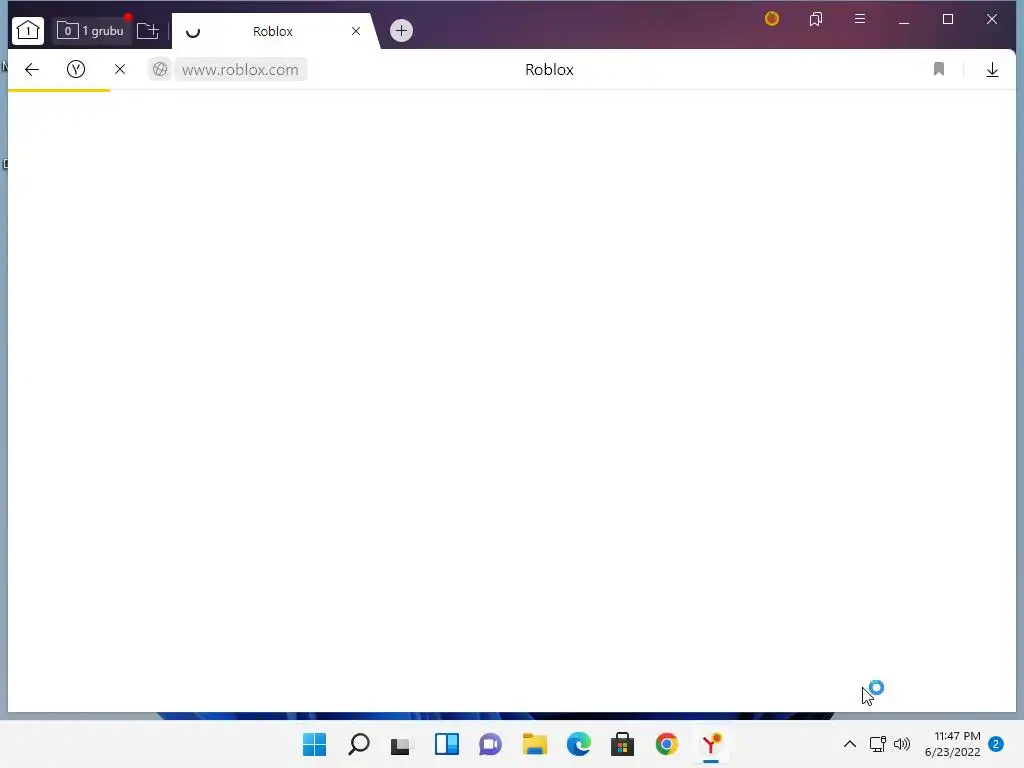Show site connection info globe icon
Image resolution: width=1024 pixels, height=768 pixels.
tap(160, 69)
